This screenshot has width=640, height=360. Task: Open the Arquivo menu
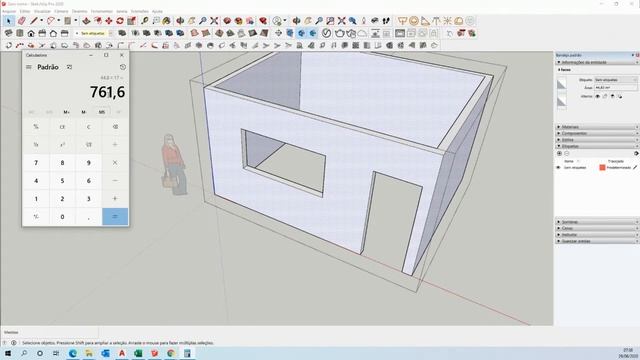9,11
